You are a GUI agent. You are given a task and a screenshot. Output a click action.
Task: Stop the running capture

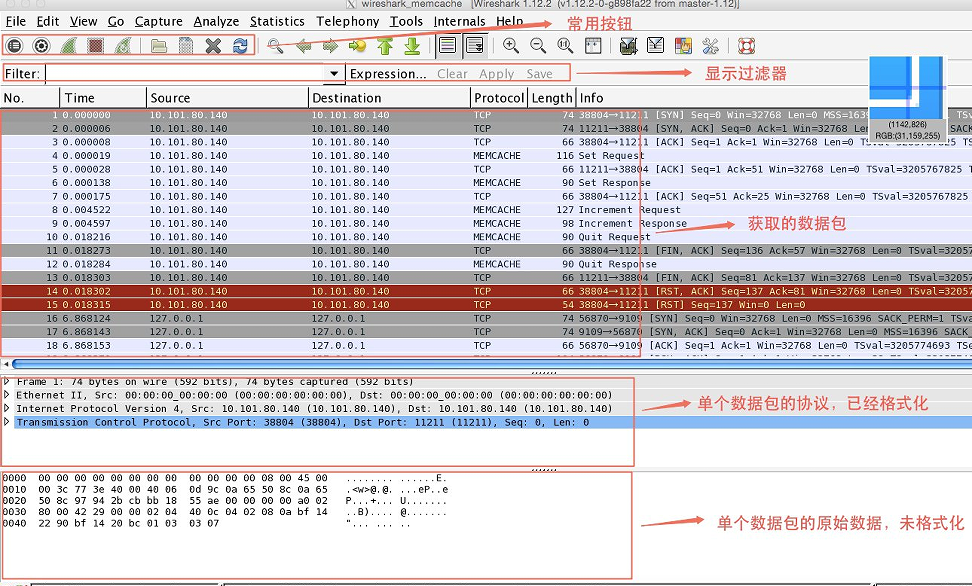(x=95, y=46)
